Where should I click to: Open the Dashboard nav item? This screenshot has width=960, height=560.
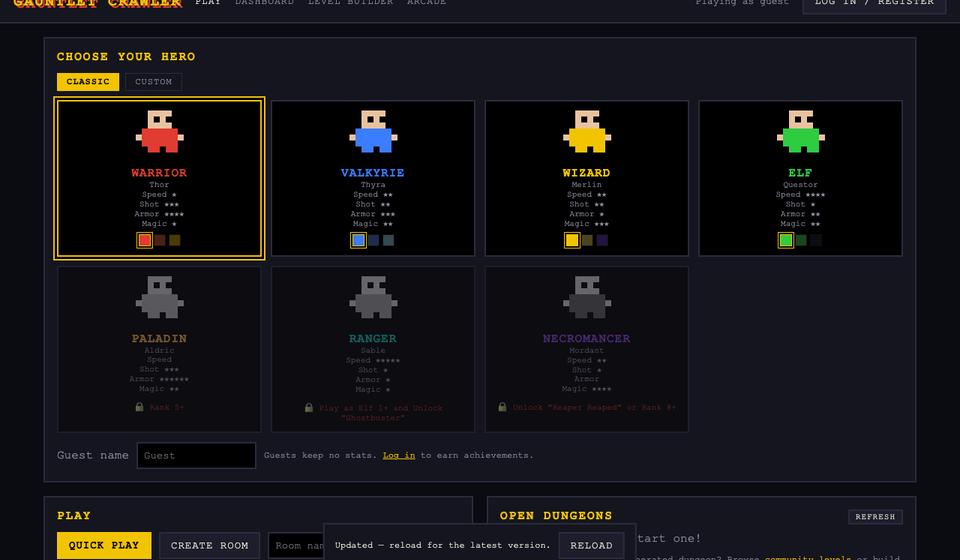(x=264, y=2)
